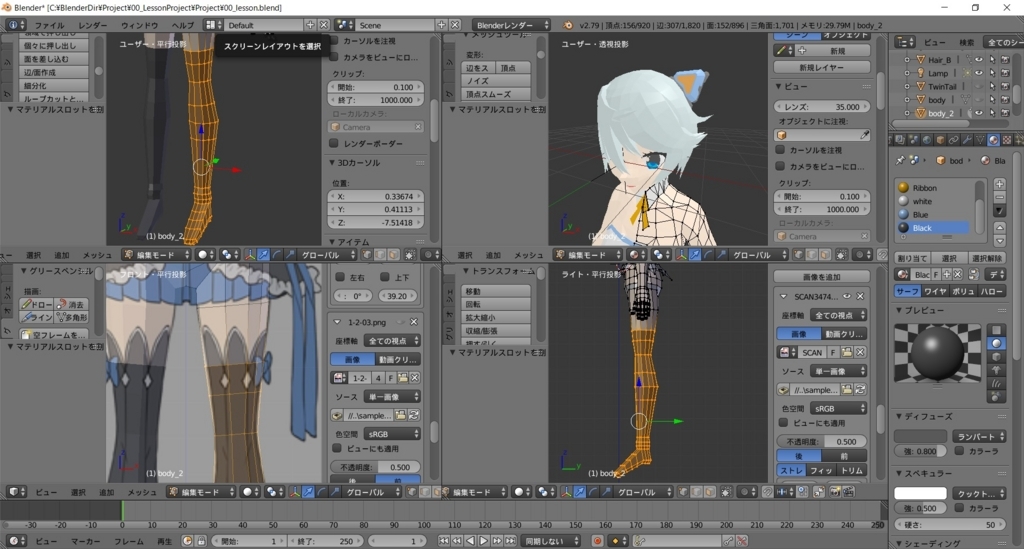The image size is (1024, 549).
Task: Open the Texture properties tab icon
Action: click(x=1007, y=140)
